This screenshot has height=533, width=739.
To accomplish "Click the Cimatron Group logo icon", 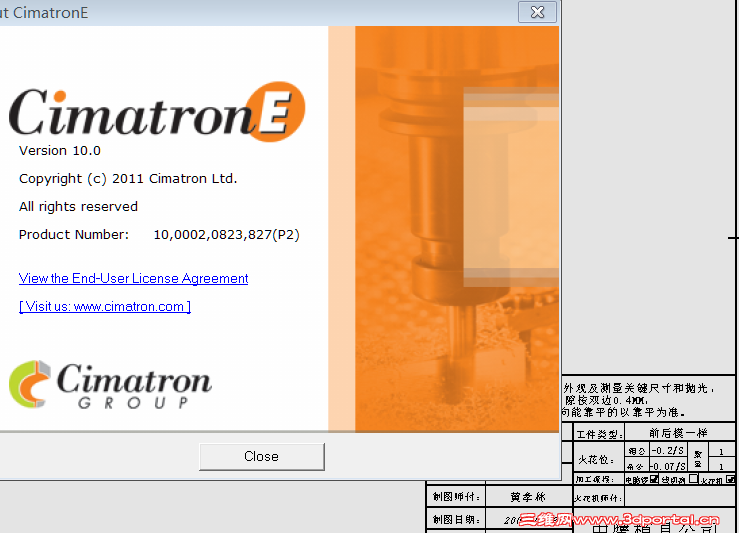I will 30,384.
